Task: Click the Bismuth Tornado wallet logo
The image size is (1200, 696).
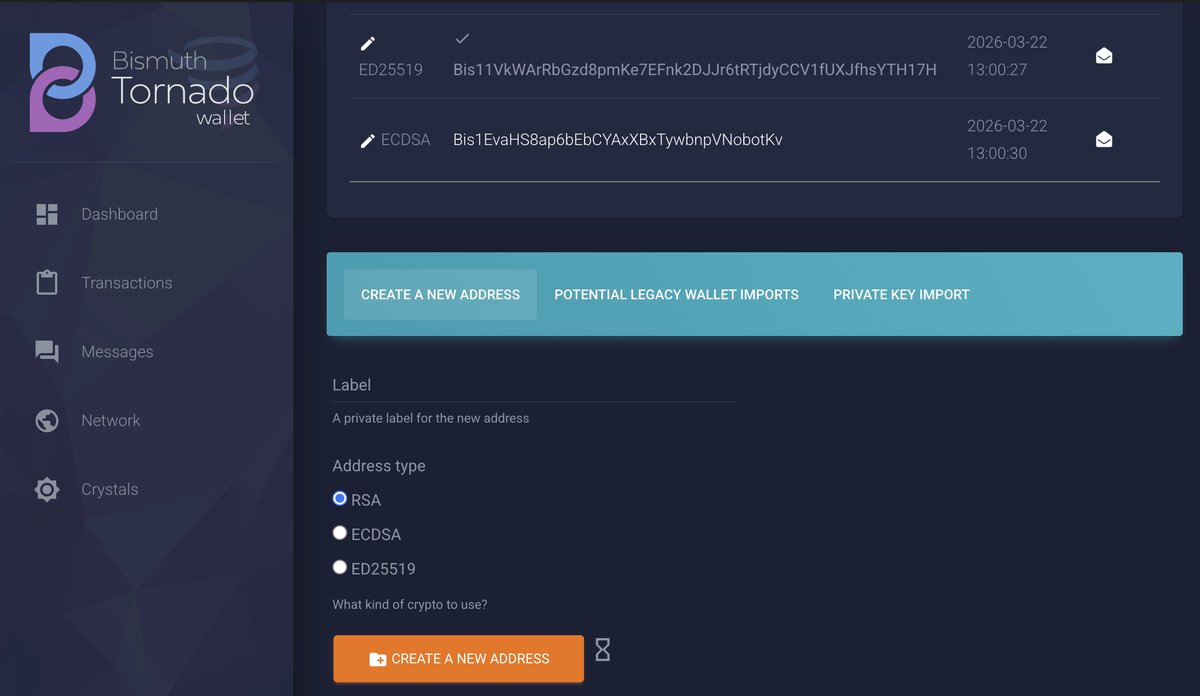Action: click(x=142, y=82)
